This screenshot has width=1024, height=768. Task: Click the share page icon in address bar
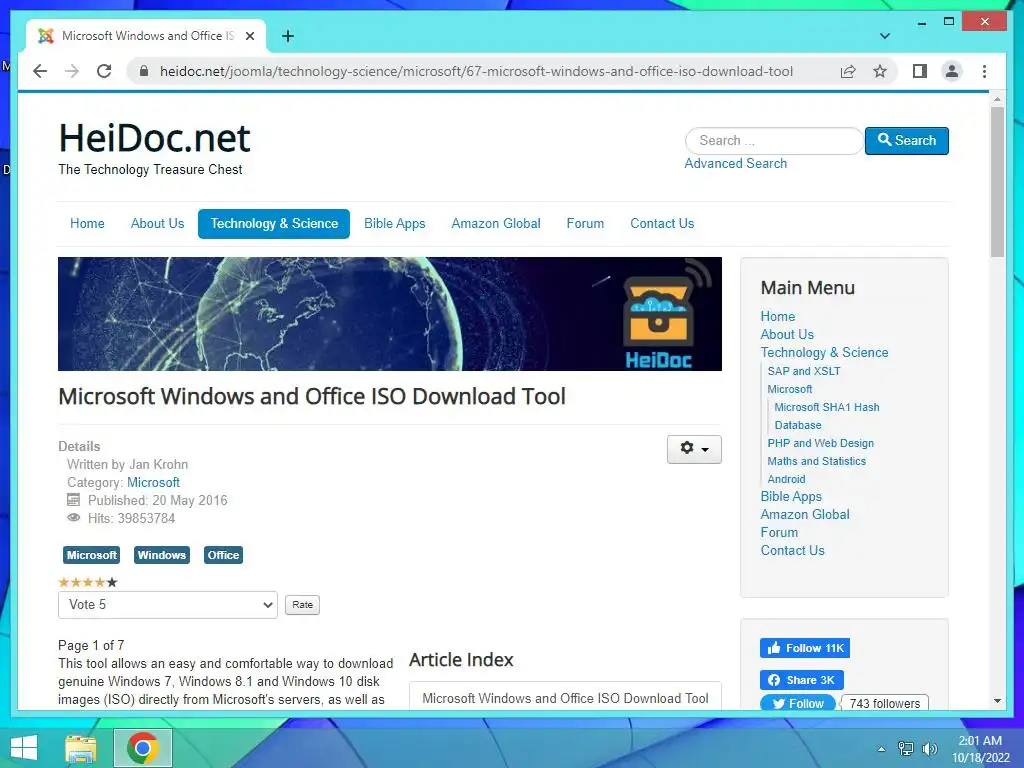(x=848, y=71)
